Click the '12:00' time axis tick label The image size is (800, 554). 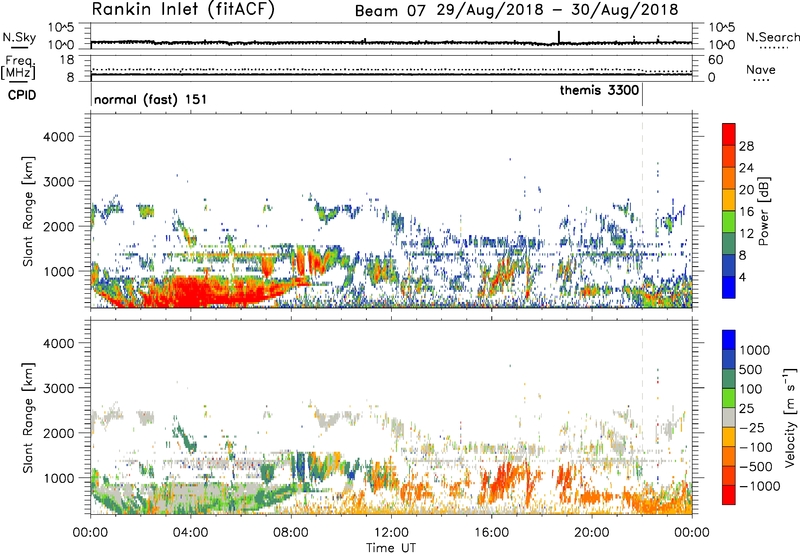(x=391, y=533)
